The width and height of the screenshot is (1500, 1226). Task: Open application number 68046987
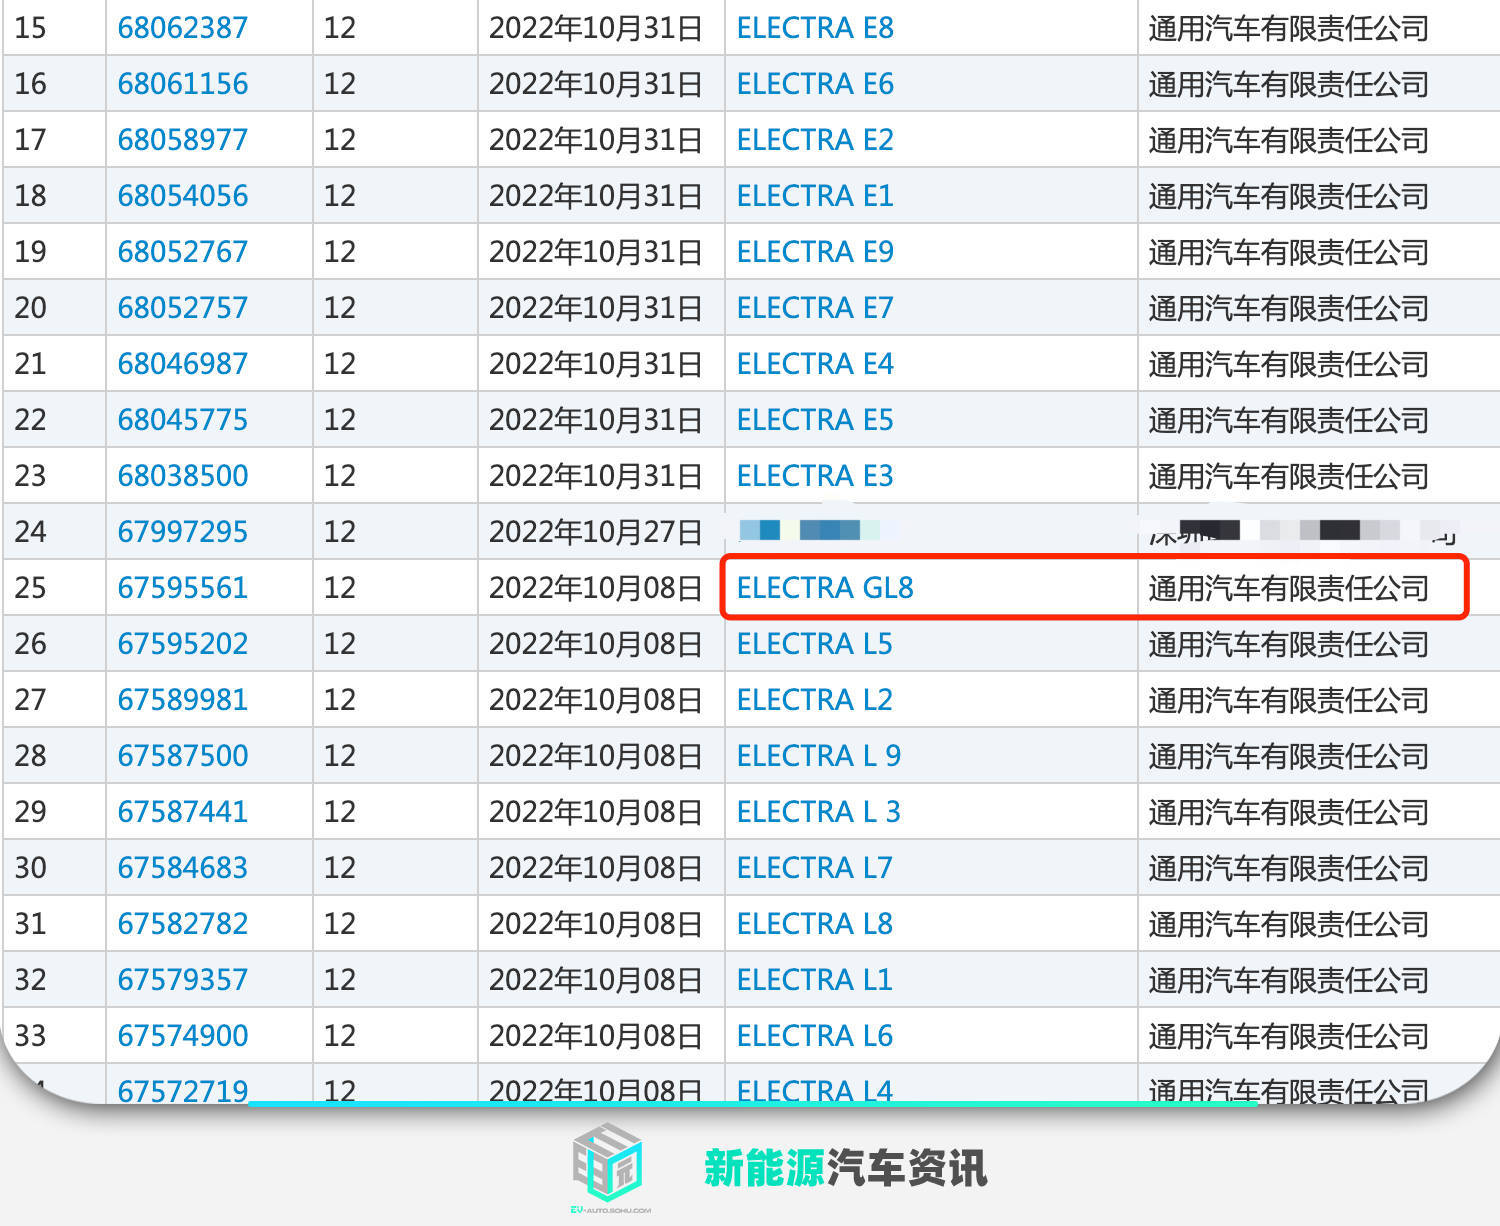(182, 364)
